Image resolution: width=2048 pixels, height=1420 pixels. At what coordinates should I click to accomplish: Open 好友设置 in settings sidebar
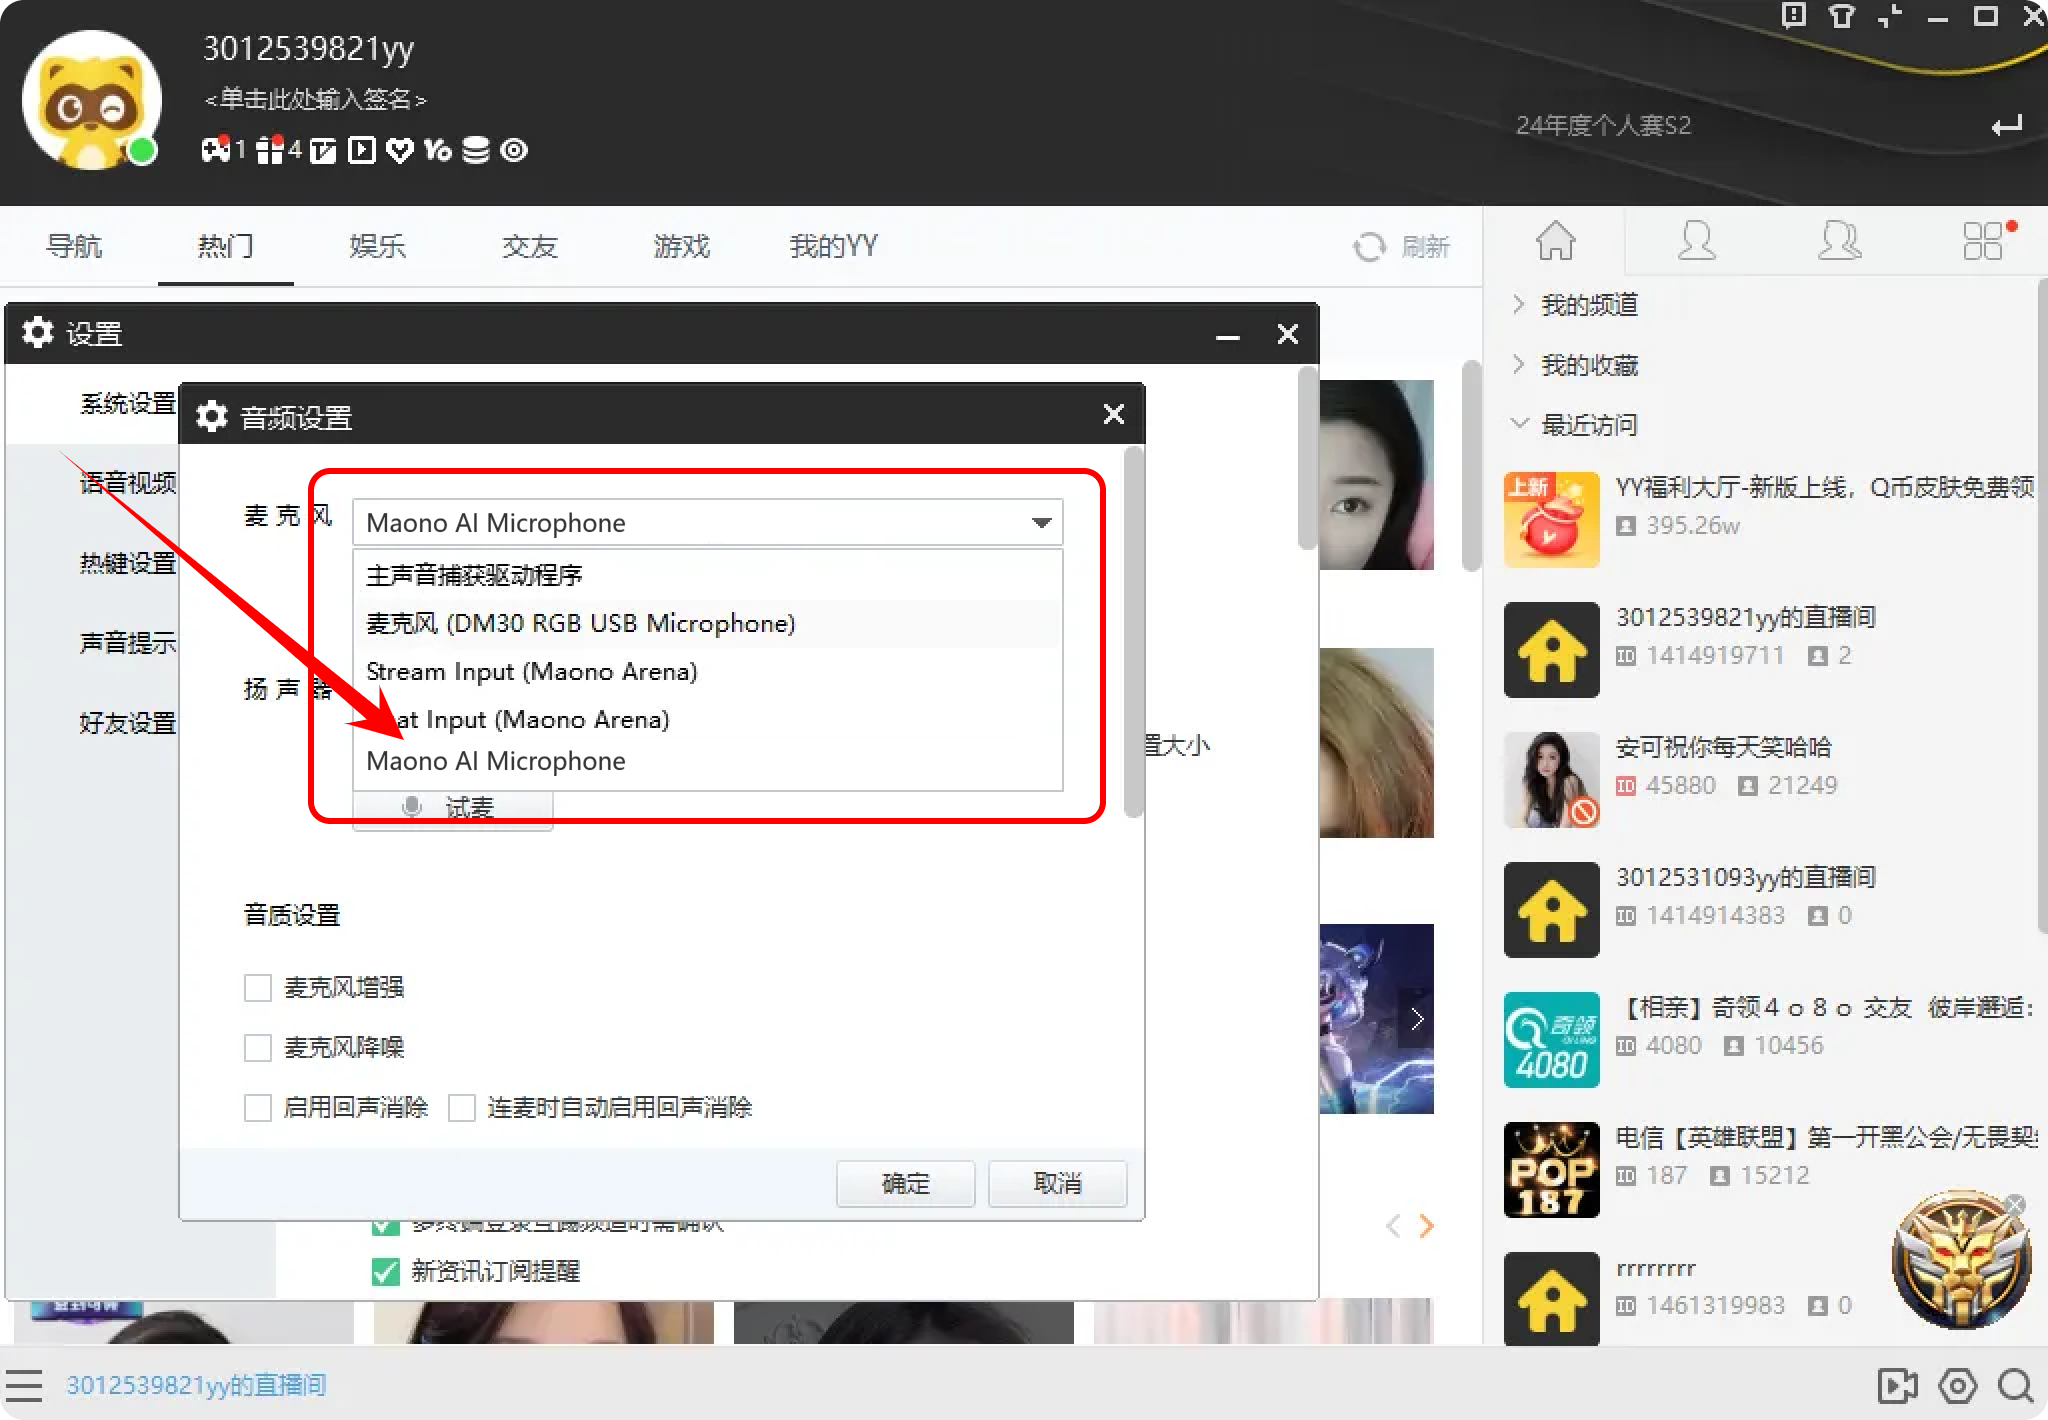point(128,723)
